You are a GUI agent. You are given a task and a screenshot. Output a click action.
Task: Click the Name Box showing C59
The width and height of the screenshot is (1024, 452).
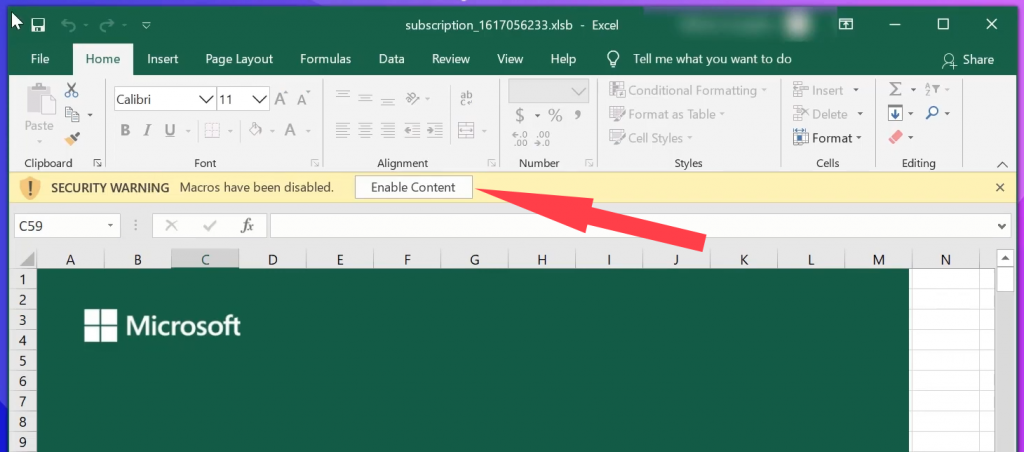click(x=67, y=226)
